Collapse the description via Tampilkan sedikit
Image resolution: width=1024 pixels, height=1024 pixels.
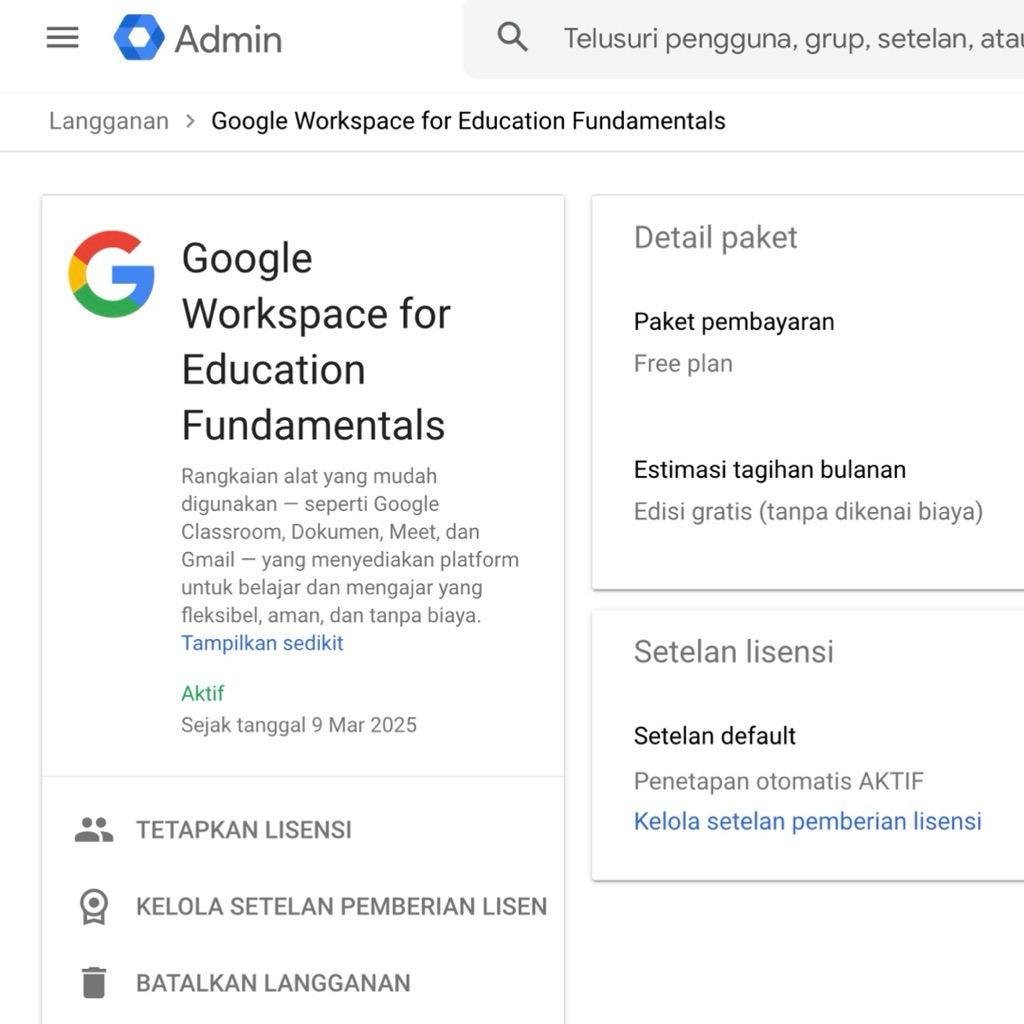[x=262, y=644]
